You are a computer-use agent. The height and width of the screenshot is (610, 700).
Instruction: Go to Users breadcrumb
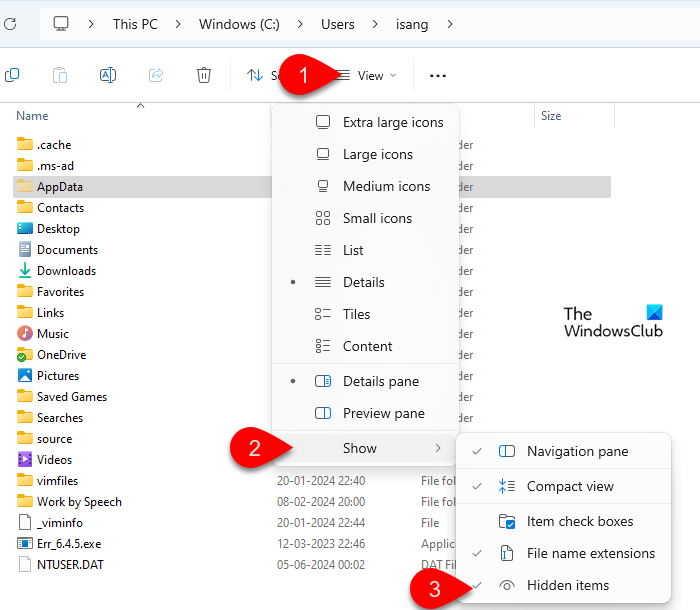click(338, 24)
